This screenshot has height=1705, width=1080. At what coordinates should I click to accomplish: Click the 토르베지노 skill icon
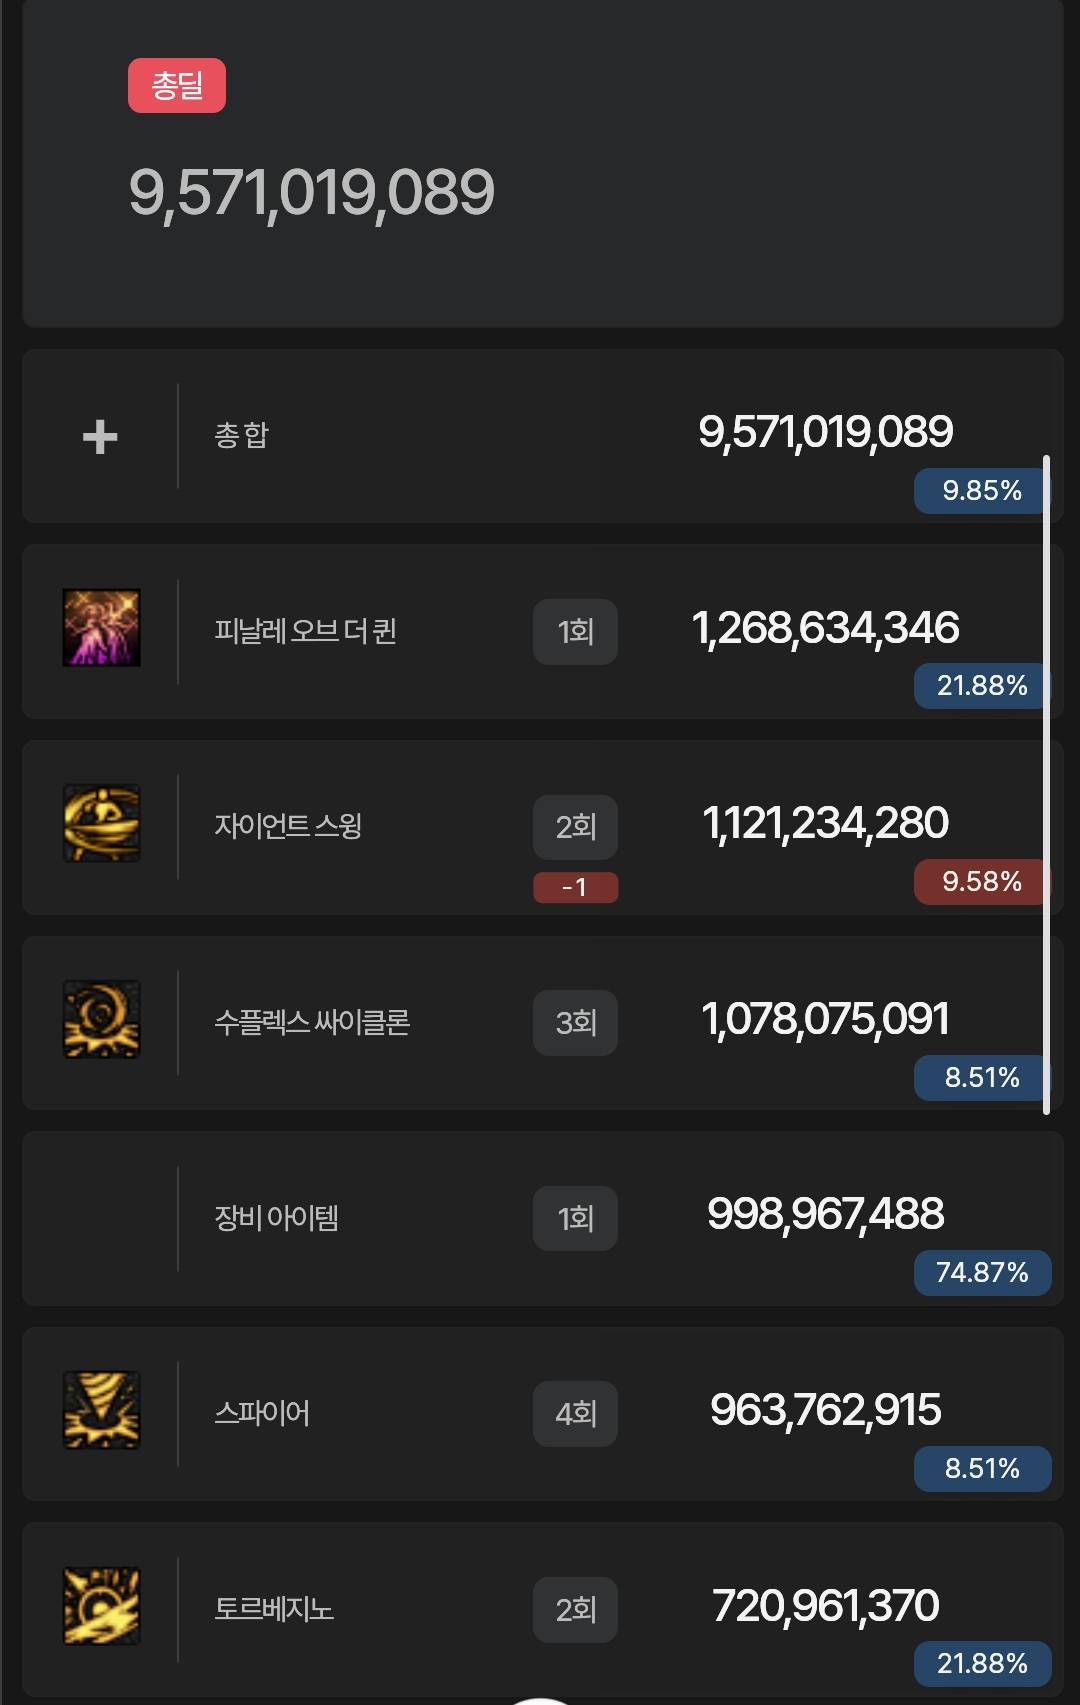pyautogui.click(x=101, y=1606)
